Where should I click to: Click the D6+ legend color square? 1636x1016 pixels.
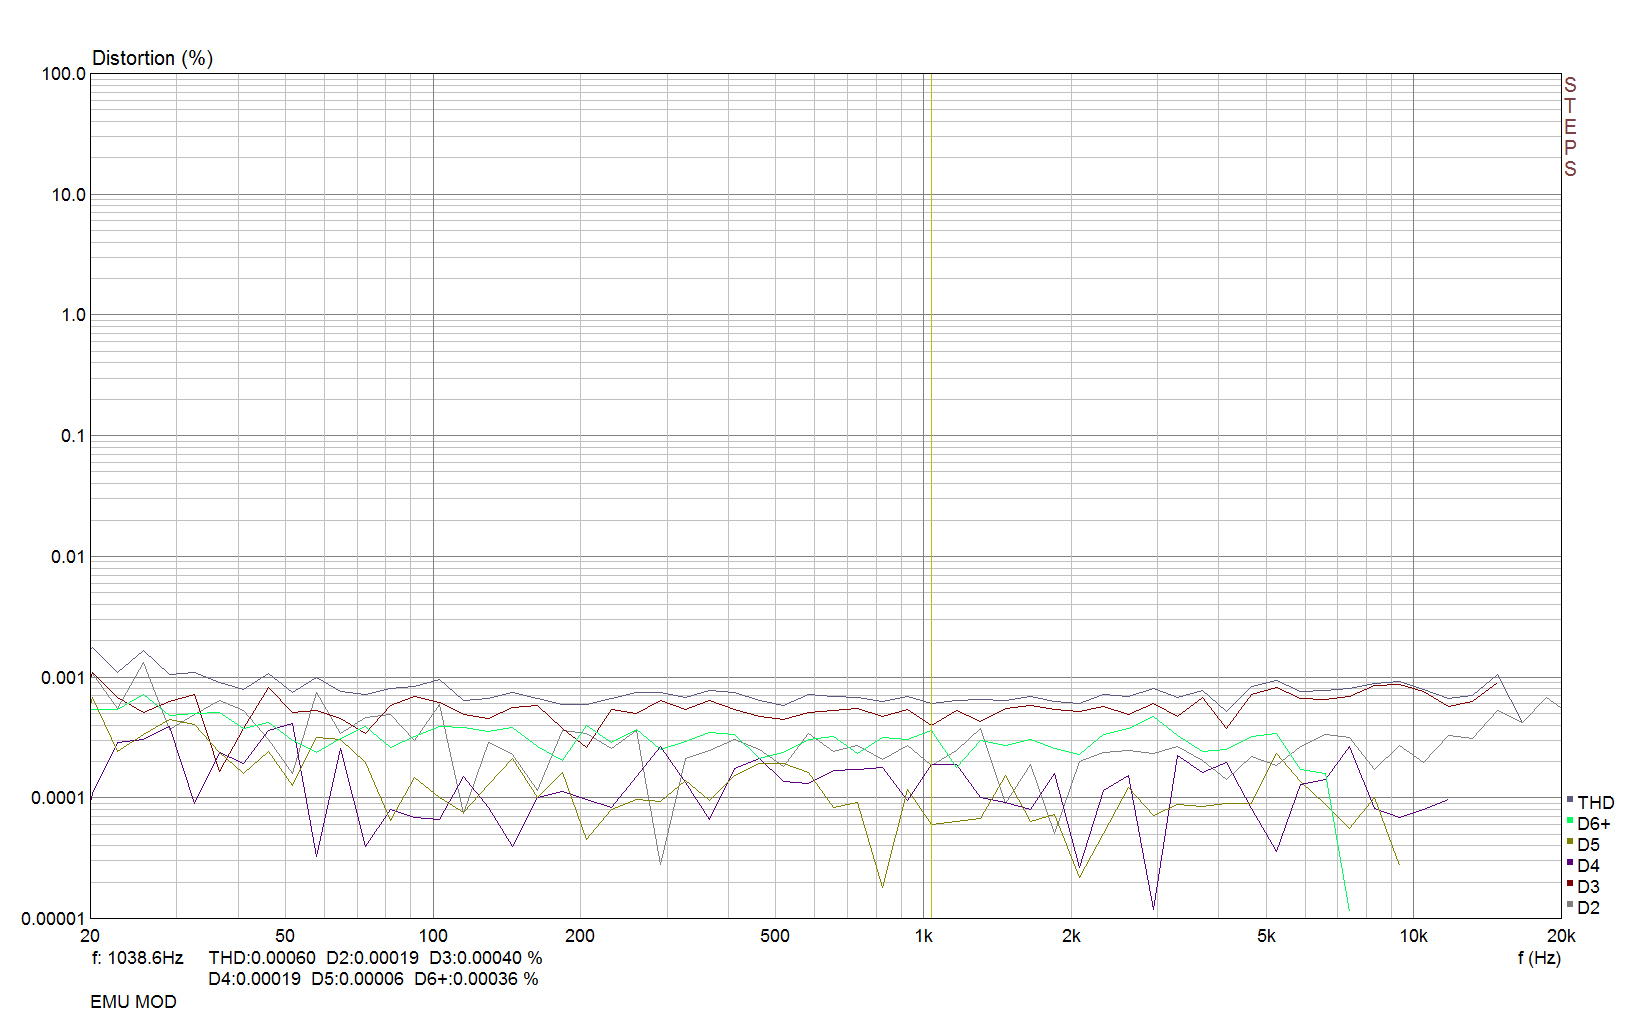click(1570, 821)
